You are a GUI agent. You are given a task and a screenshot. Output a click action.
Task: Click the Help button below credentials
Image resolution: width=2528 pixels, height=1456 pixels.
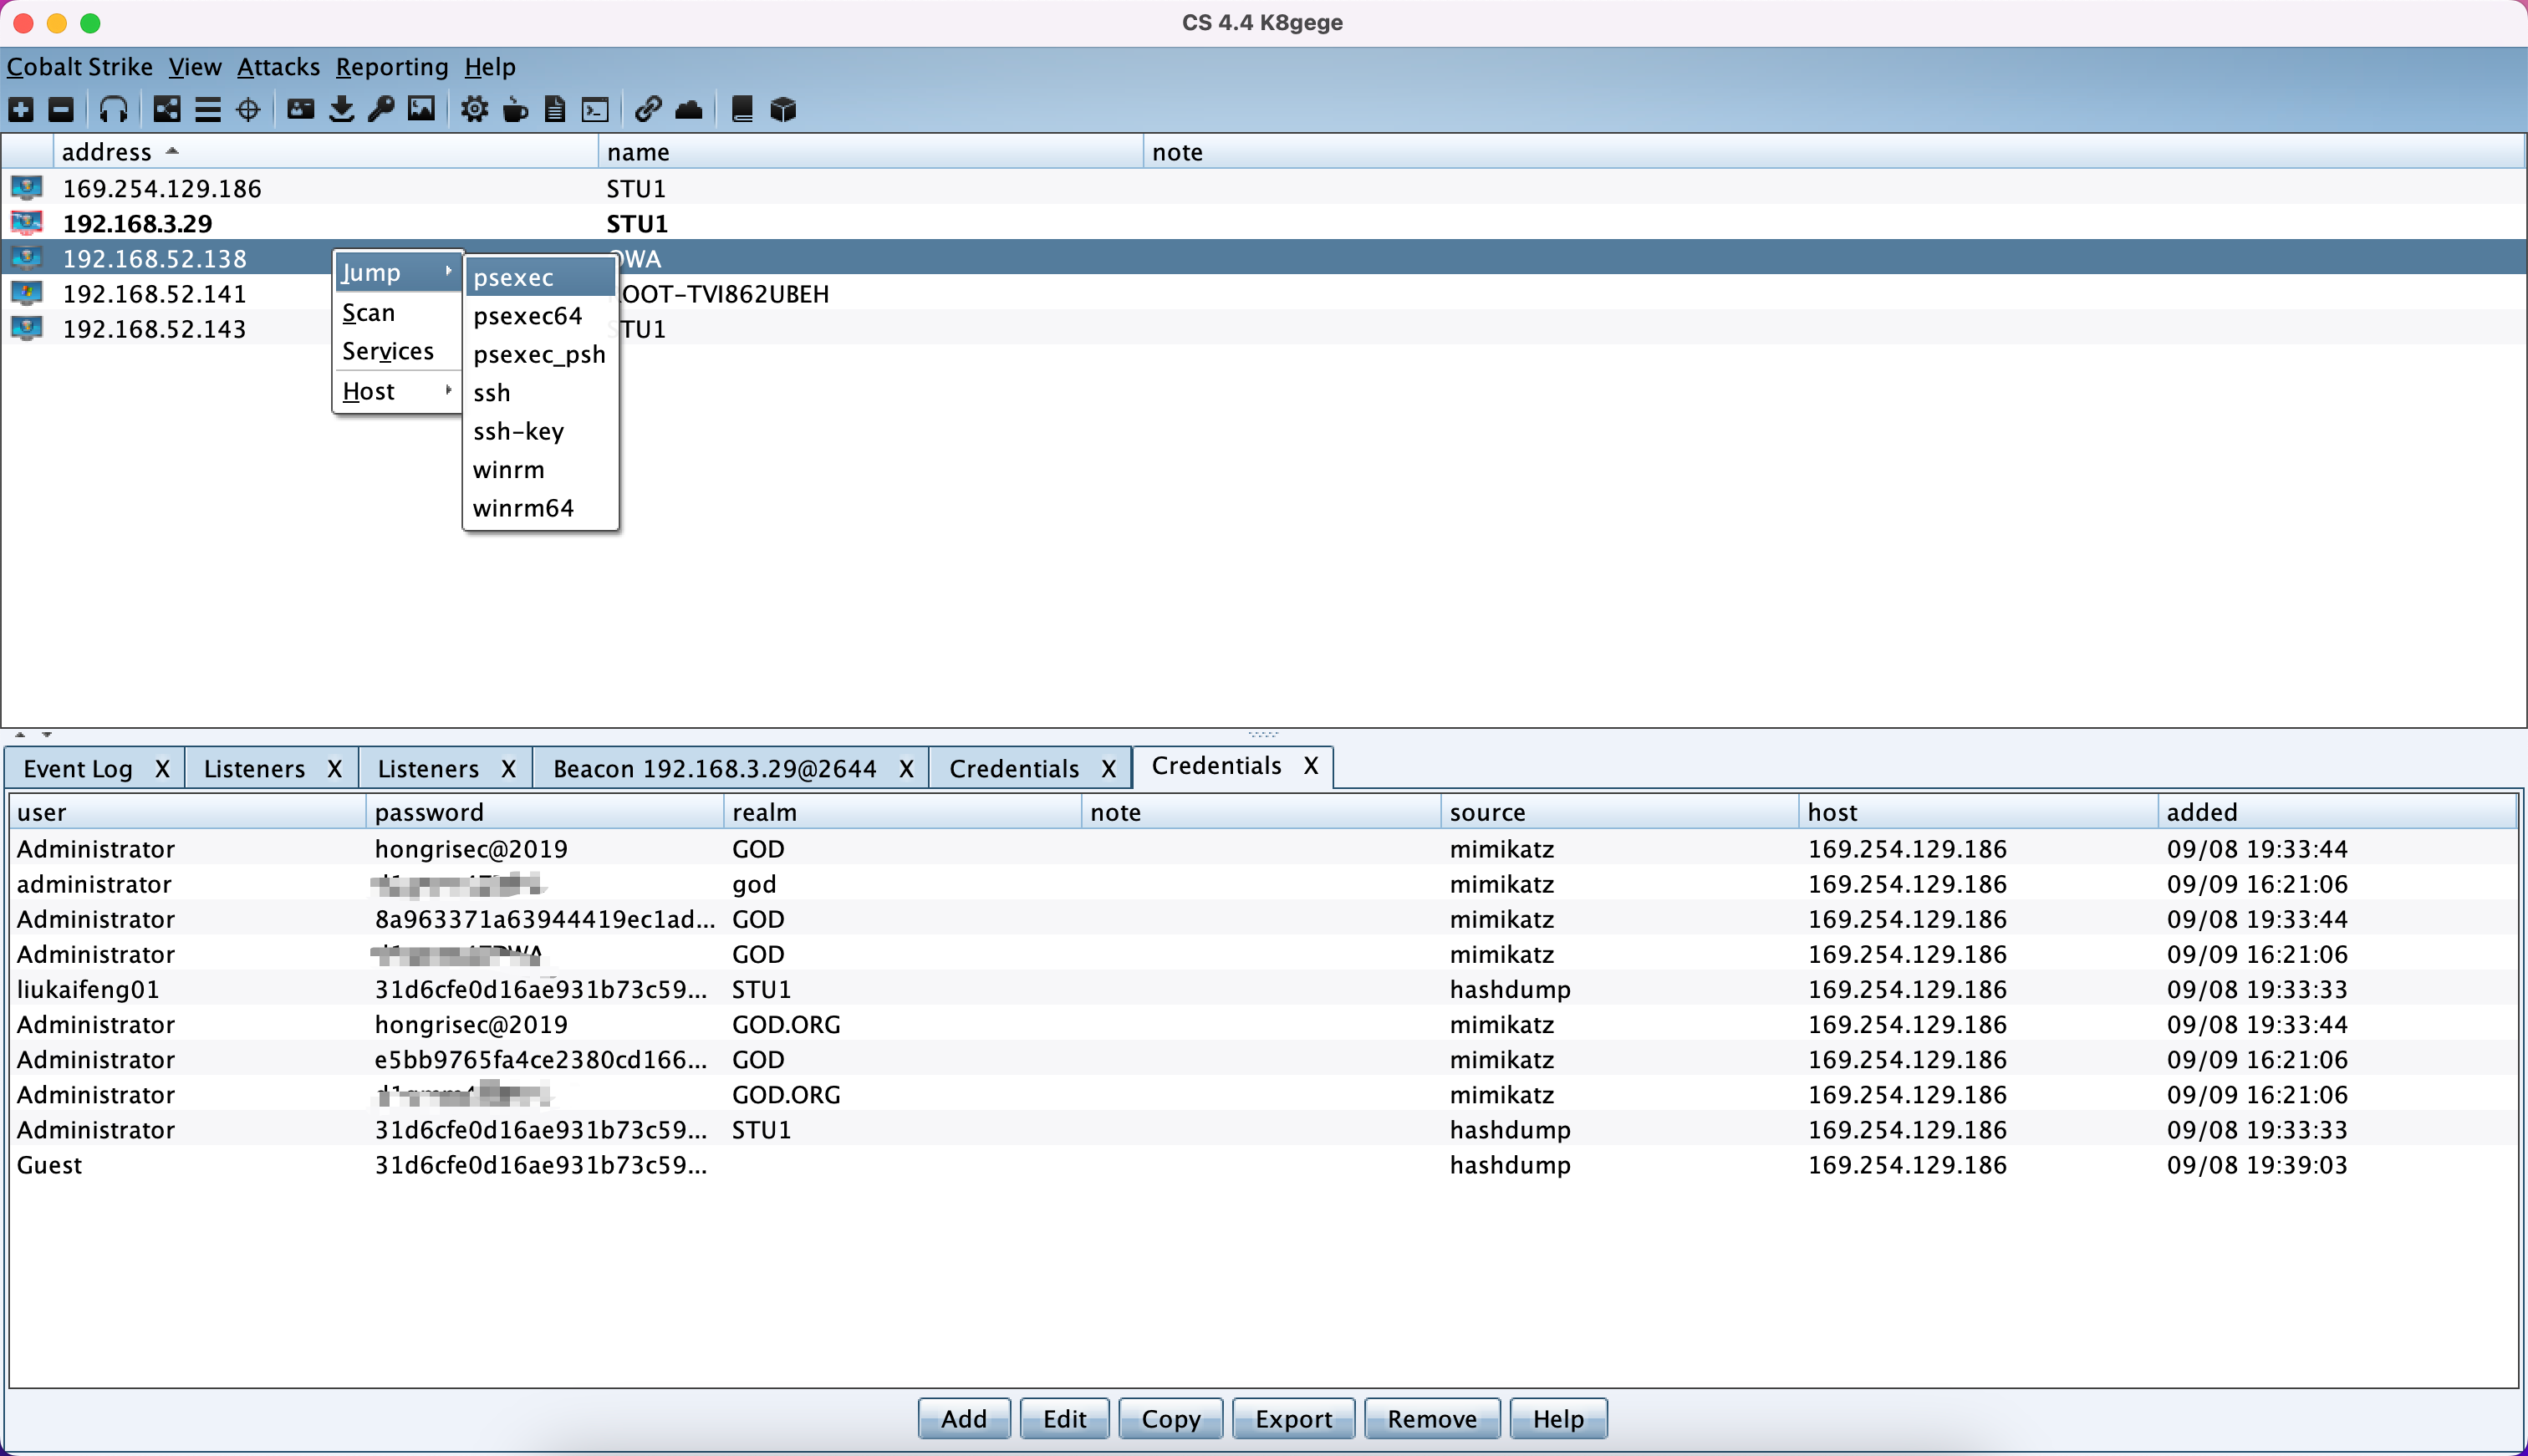(x=1558, y=1418)
